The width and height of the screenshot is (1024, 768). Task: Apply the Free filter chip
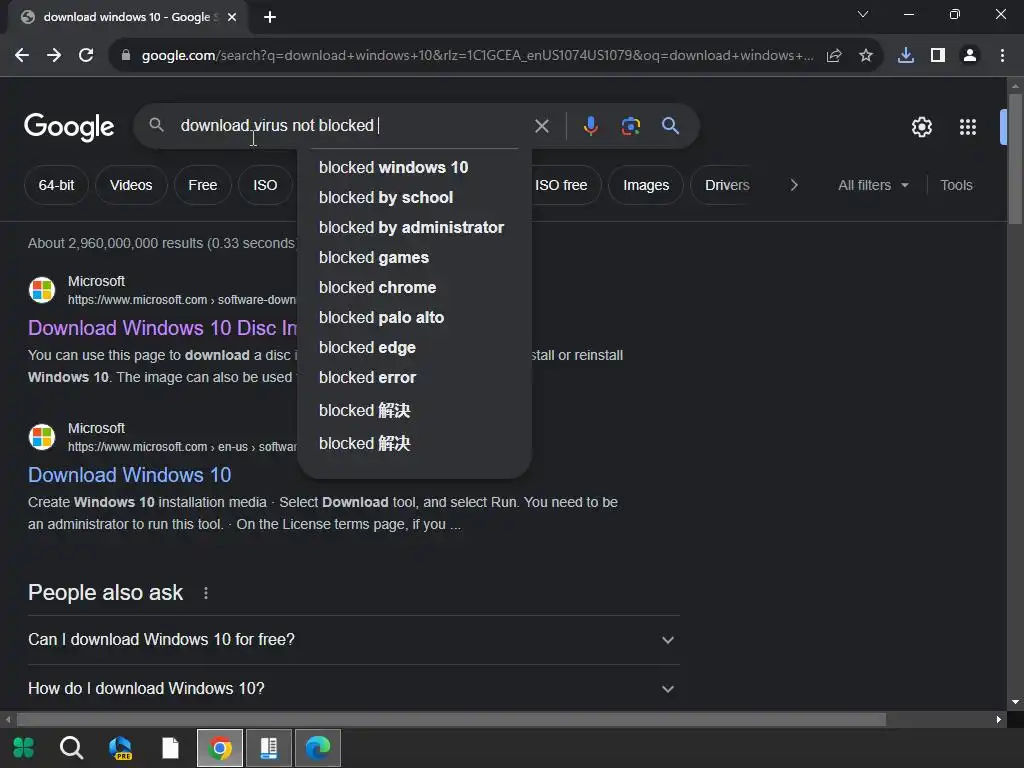pos(202,185)
